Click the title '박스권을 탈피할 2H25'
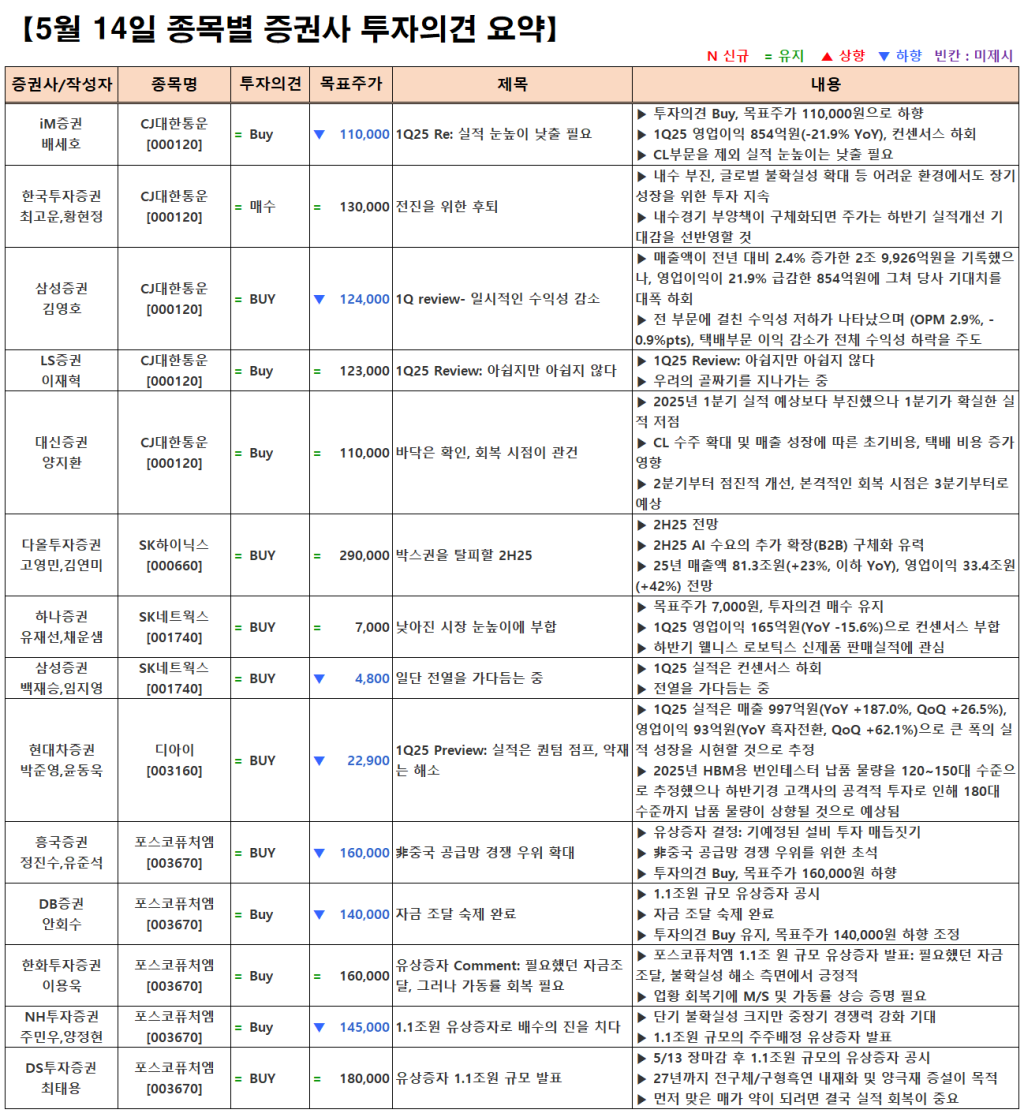Viewport: 1024px width, 1117px height. point(464,555)
